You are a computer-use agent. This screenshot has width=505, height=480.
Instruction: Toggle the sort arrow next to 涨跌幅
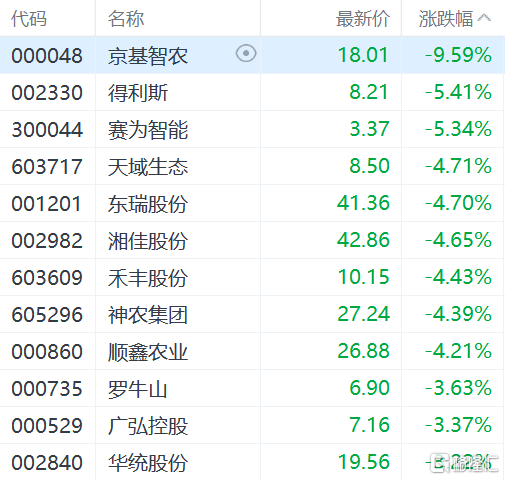point(484,18)
